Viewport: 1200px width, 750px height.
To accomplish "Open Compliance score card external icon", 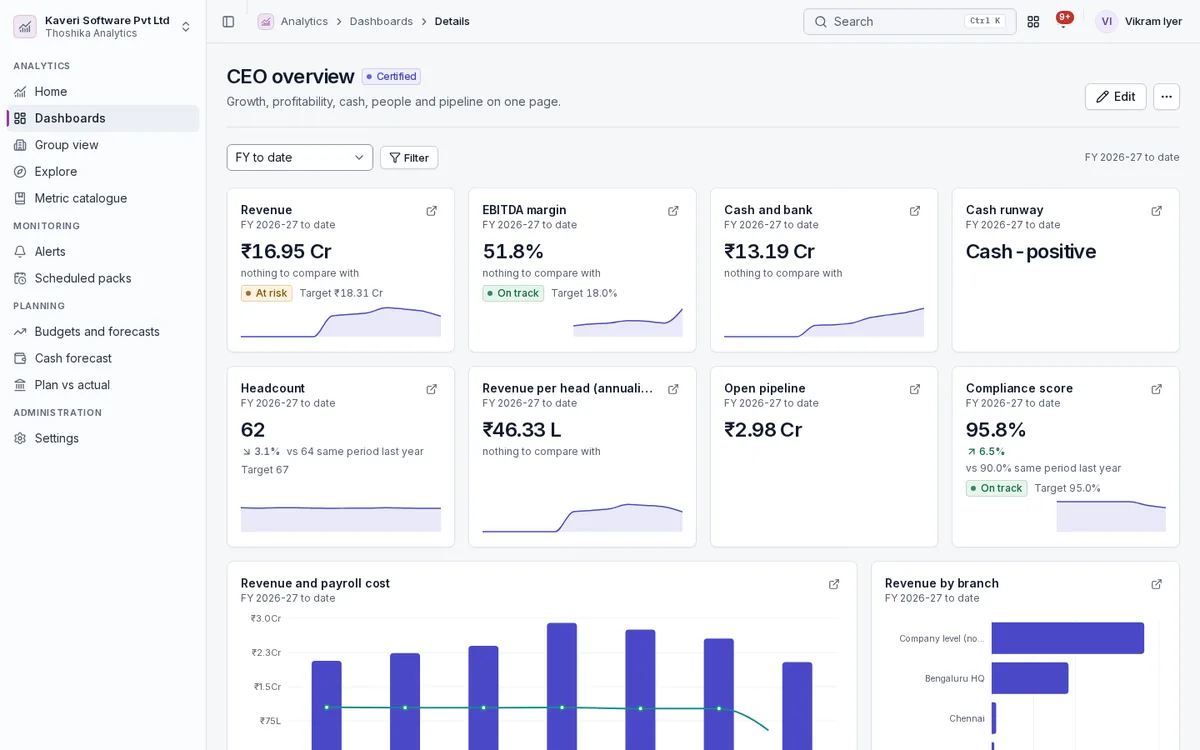I will click(x=1157, y=389).
